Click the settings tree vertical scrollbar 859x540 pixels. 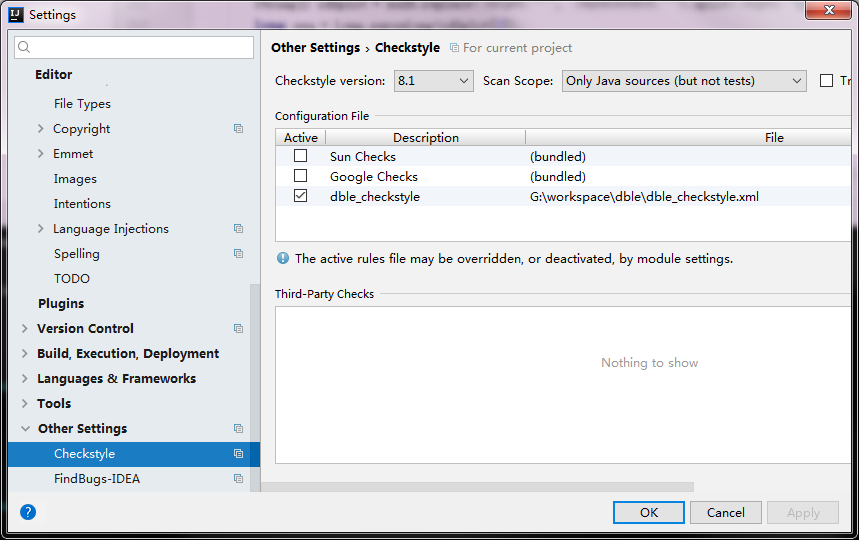(255, 380)
